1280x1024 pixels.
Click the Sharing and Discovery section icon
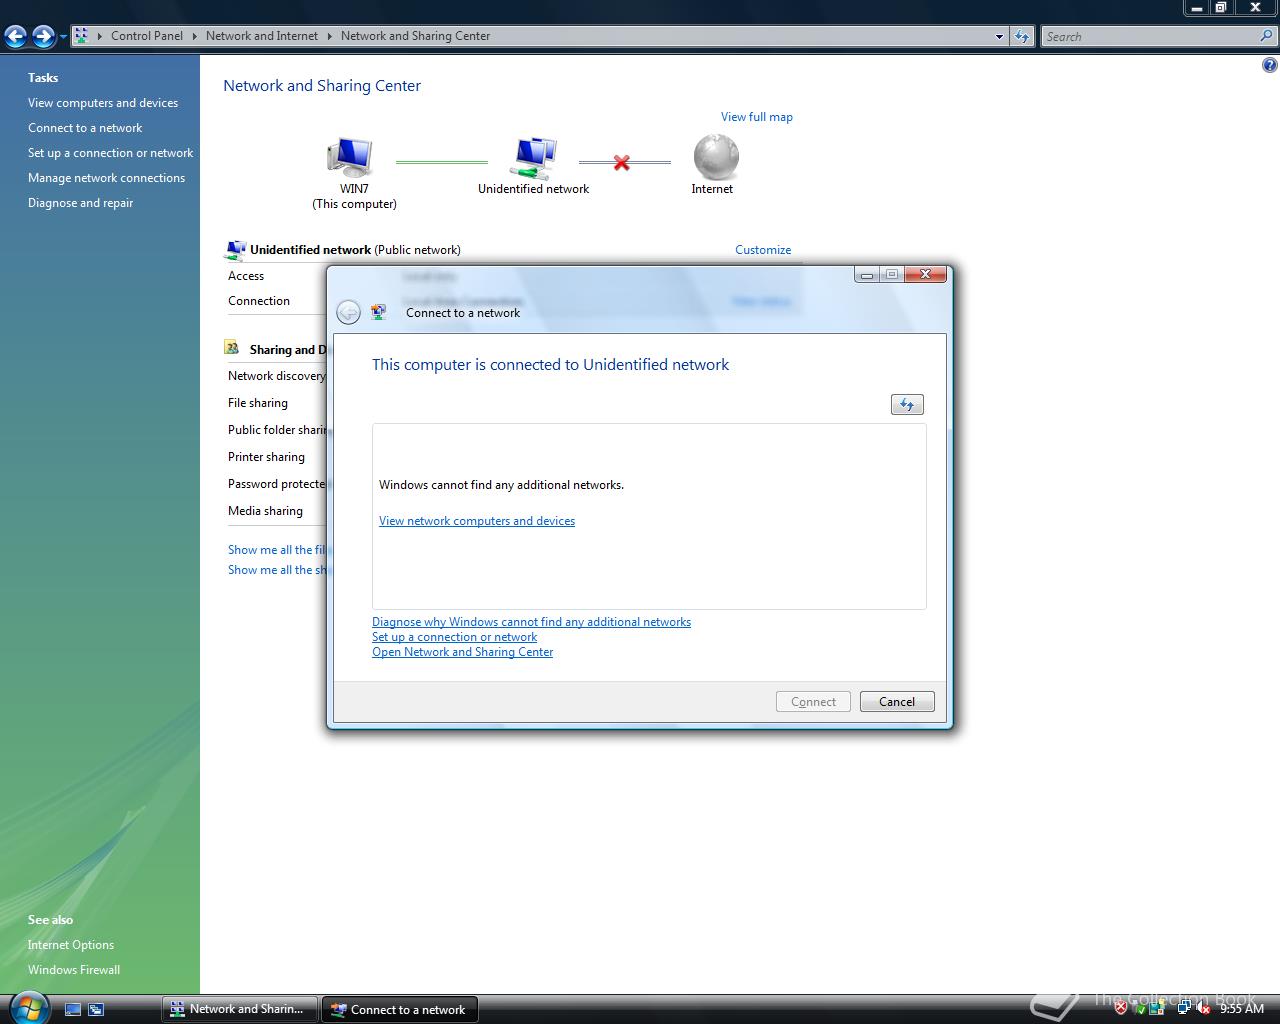[x=232, y=348]
